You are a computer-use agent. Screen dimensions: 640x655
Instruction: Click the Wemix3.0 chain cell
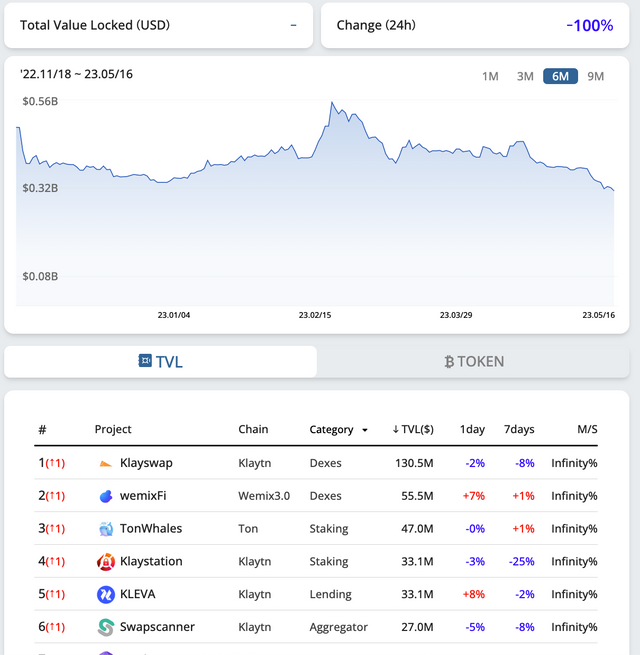[x=264, y=496]
